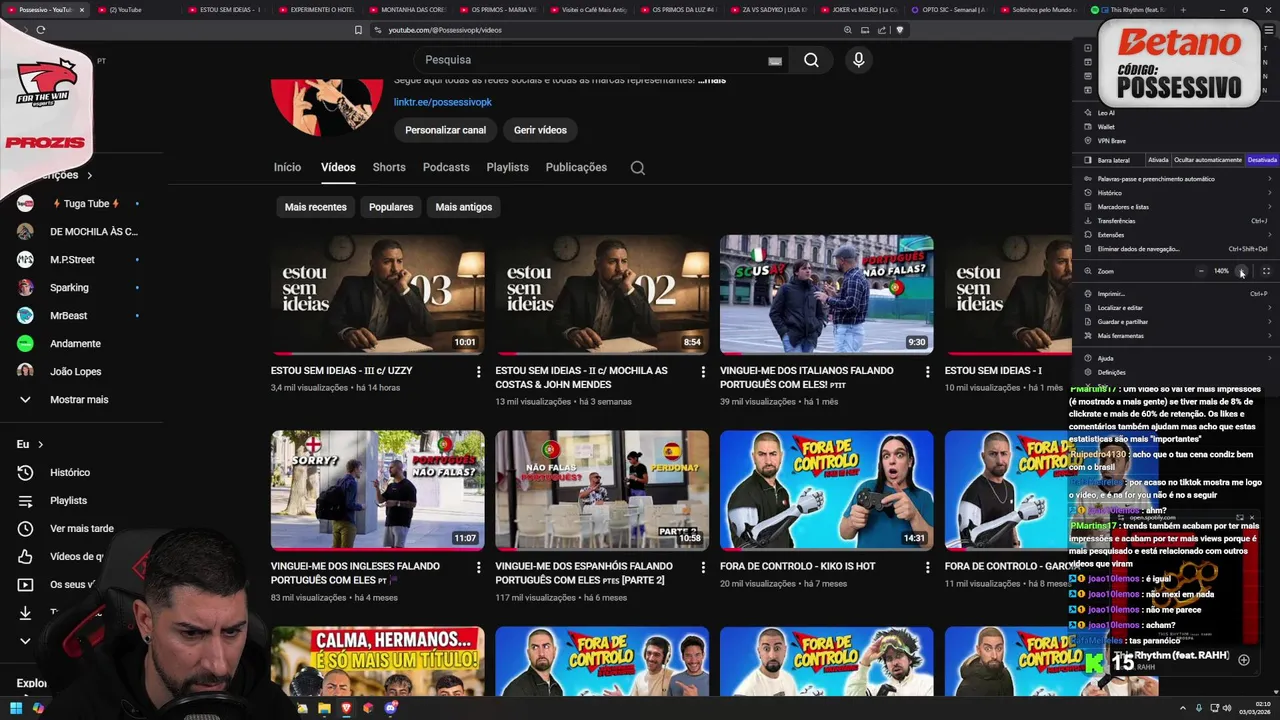Viewport: 1280px width, 720px height.
Task: Bookmark the page via address bar icon
Action: [358, 30]
